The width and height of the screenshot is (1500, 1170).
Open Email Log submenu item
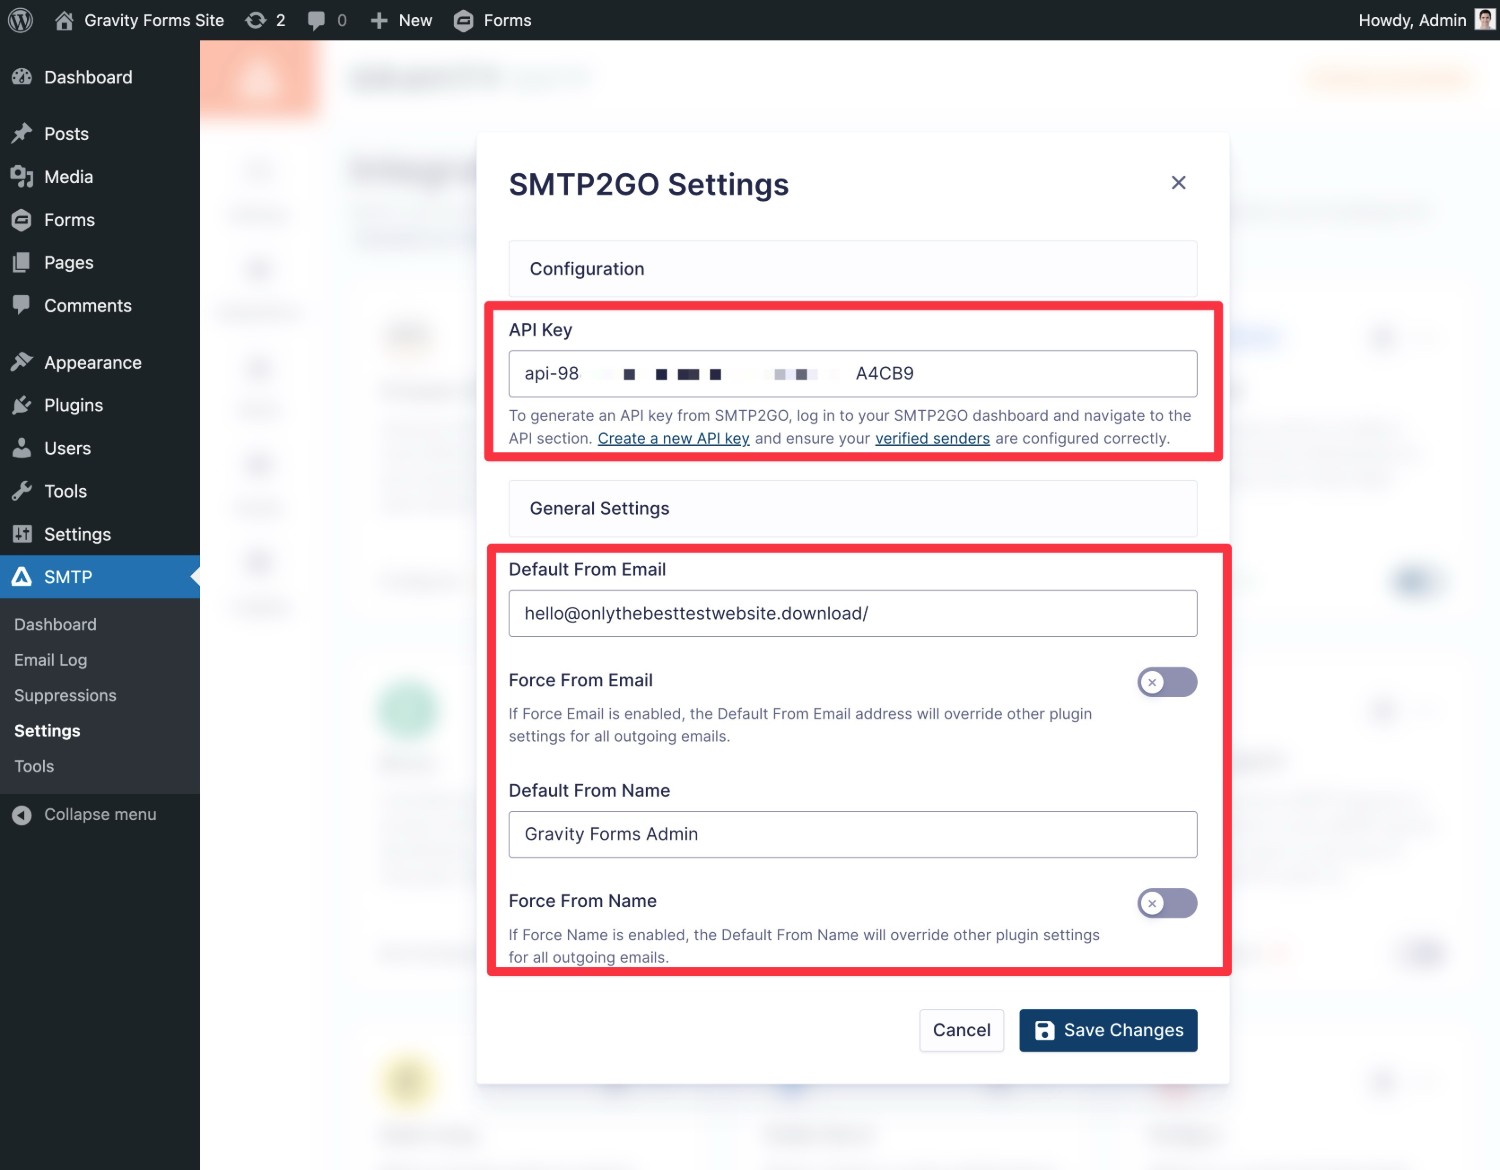click(x=50, y=660)
